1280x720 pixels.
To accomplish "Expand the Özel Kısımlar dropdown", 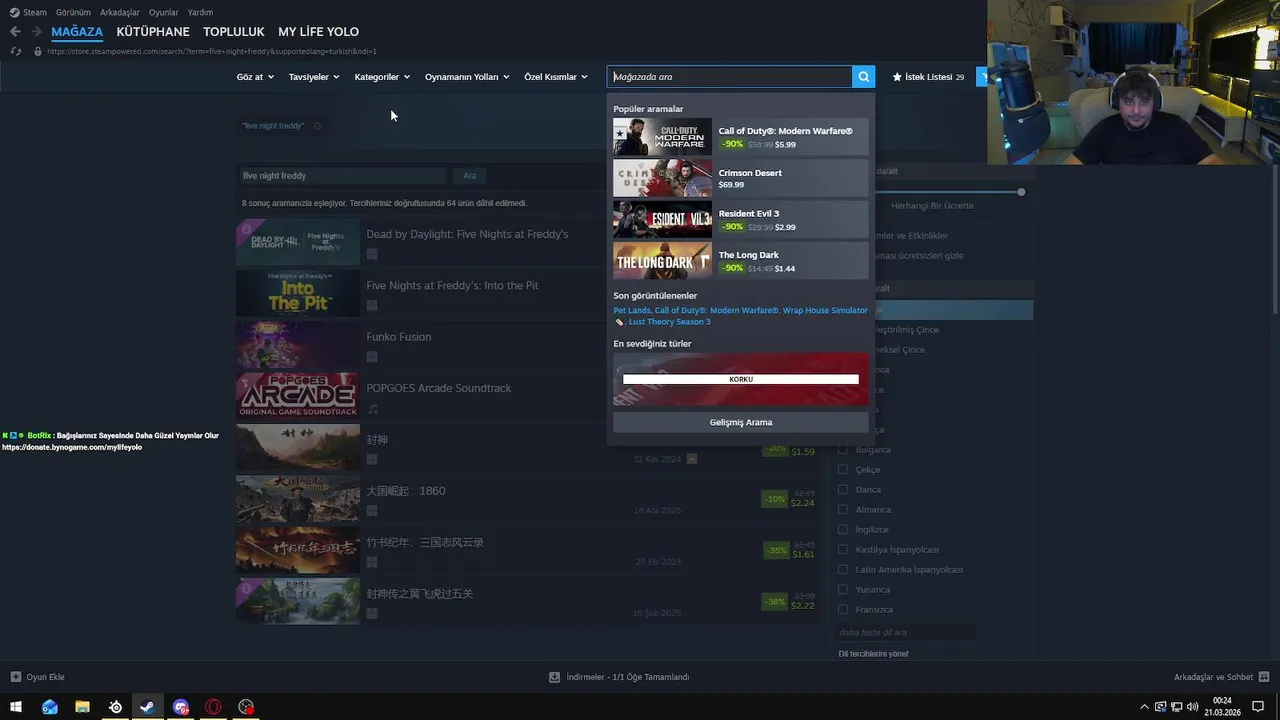I will point(556,77).
